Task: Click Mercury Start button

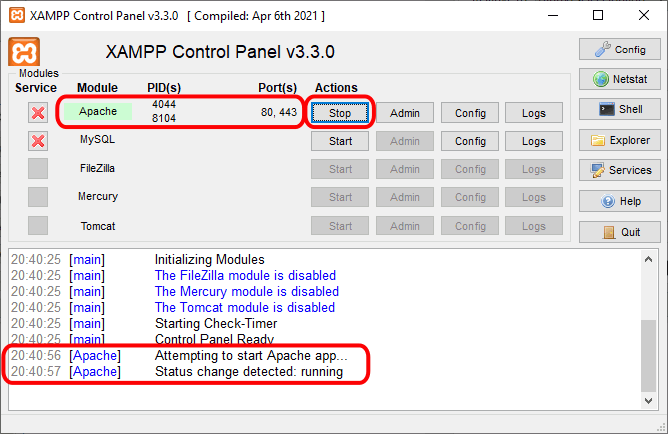Action: point(340,197)
